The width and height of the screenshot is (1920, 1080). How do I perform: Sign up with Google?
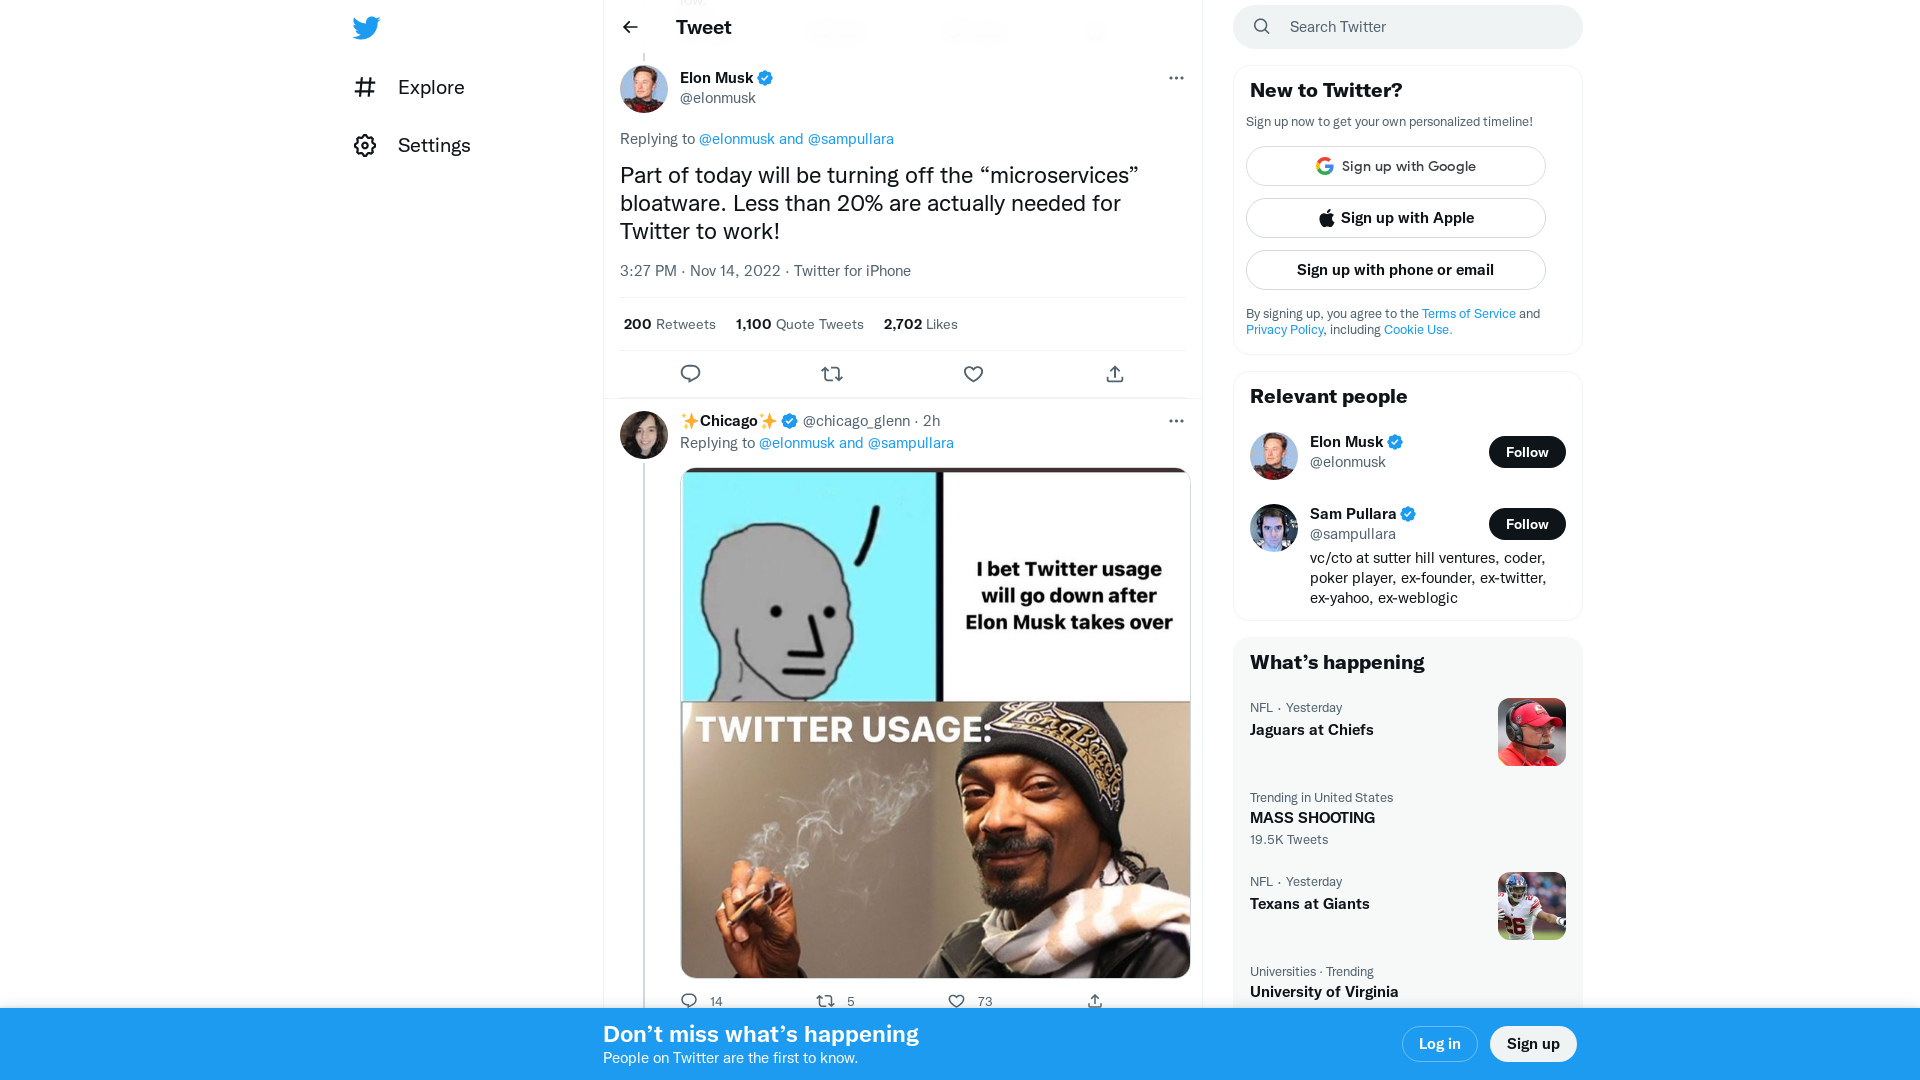[x=1395, y=166]
